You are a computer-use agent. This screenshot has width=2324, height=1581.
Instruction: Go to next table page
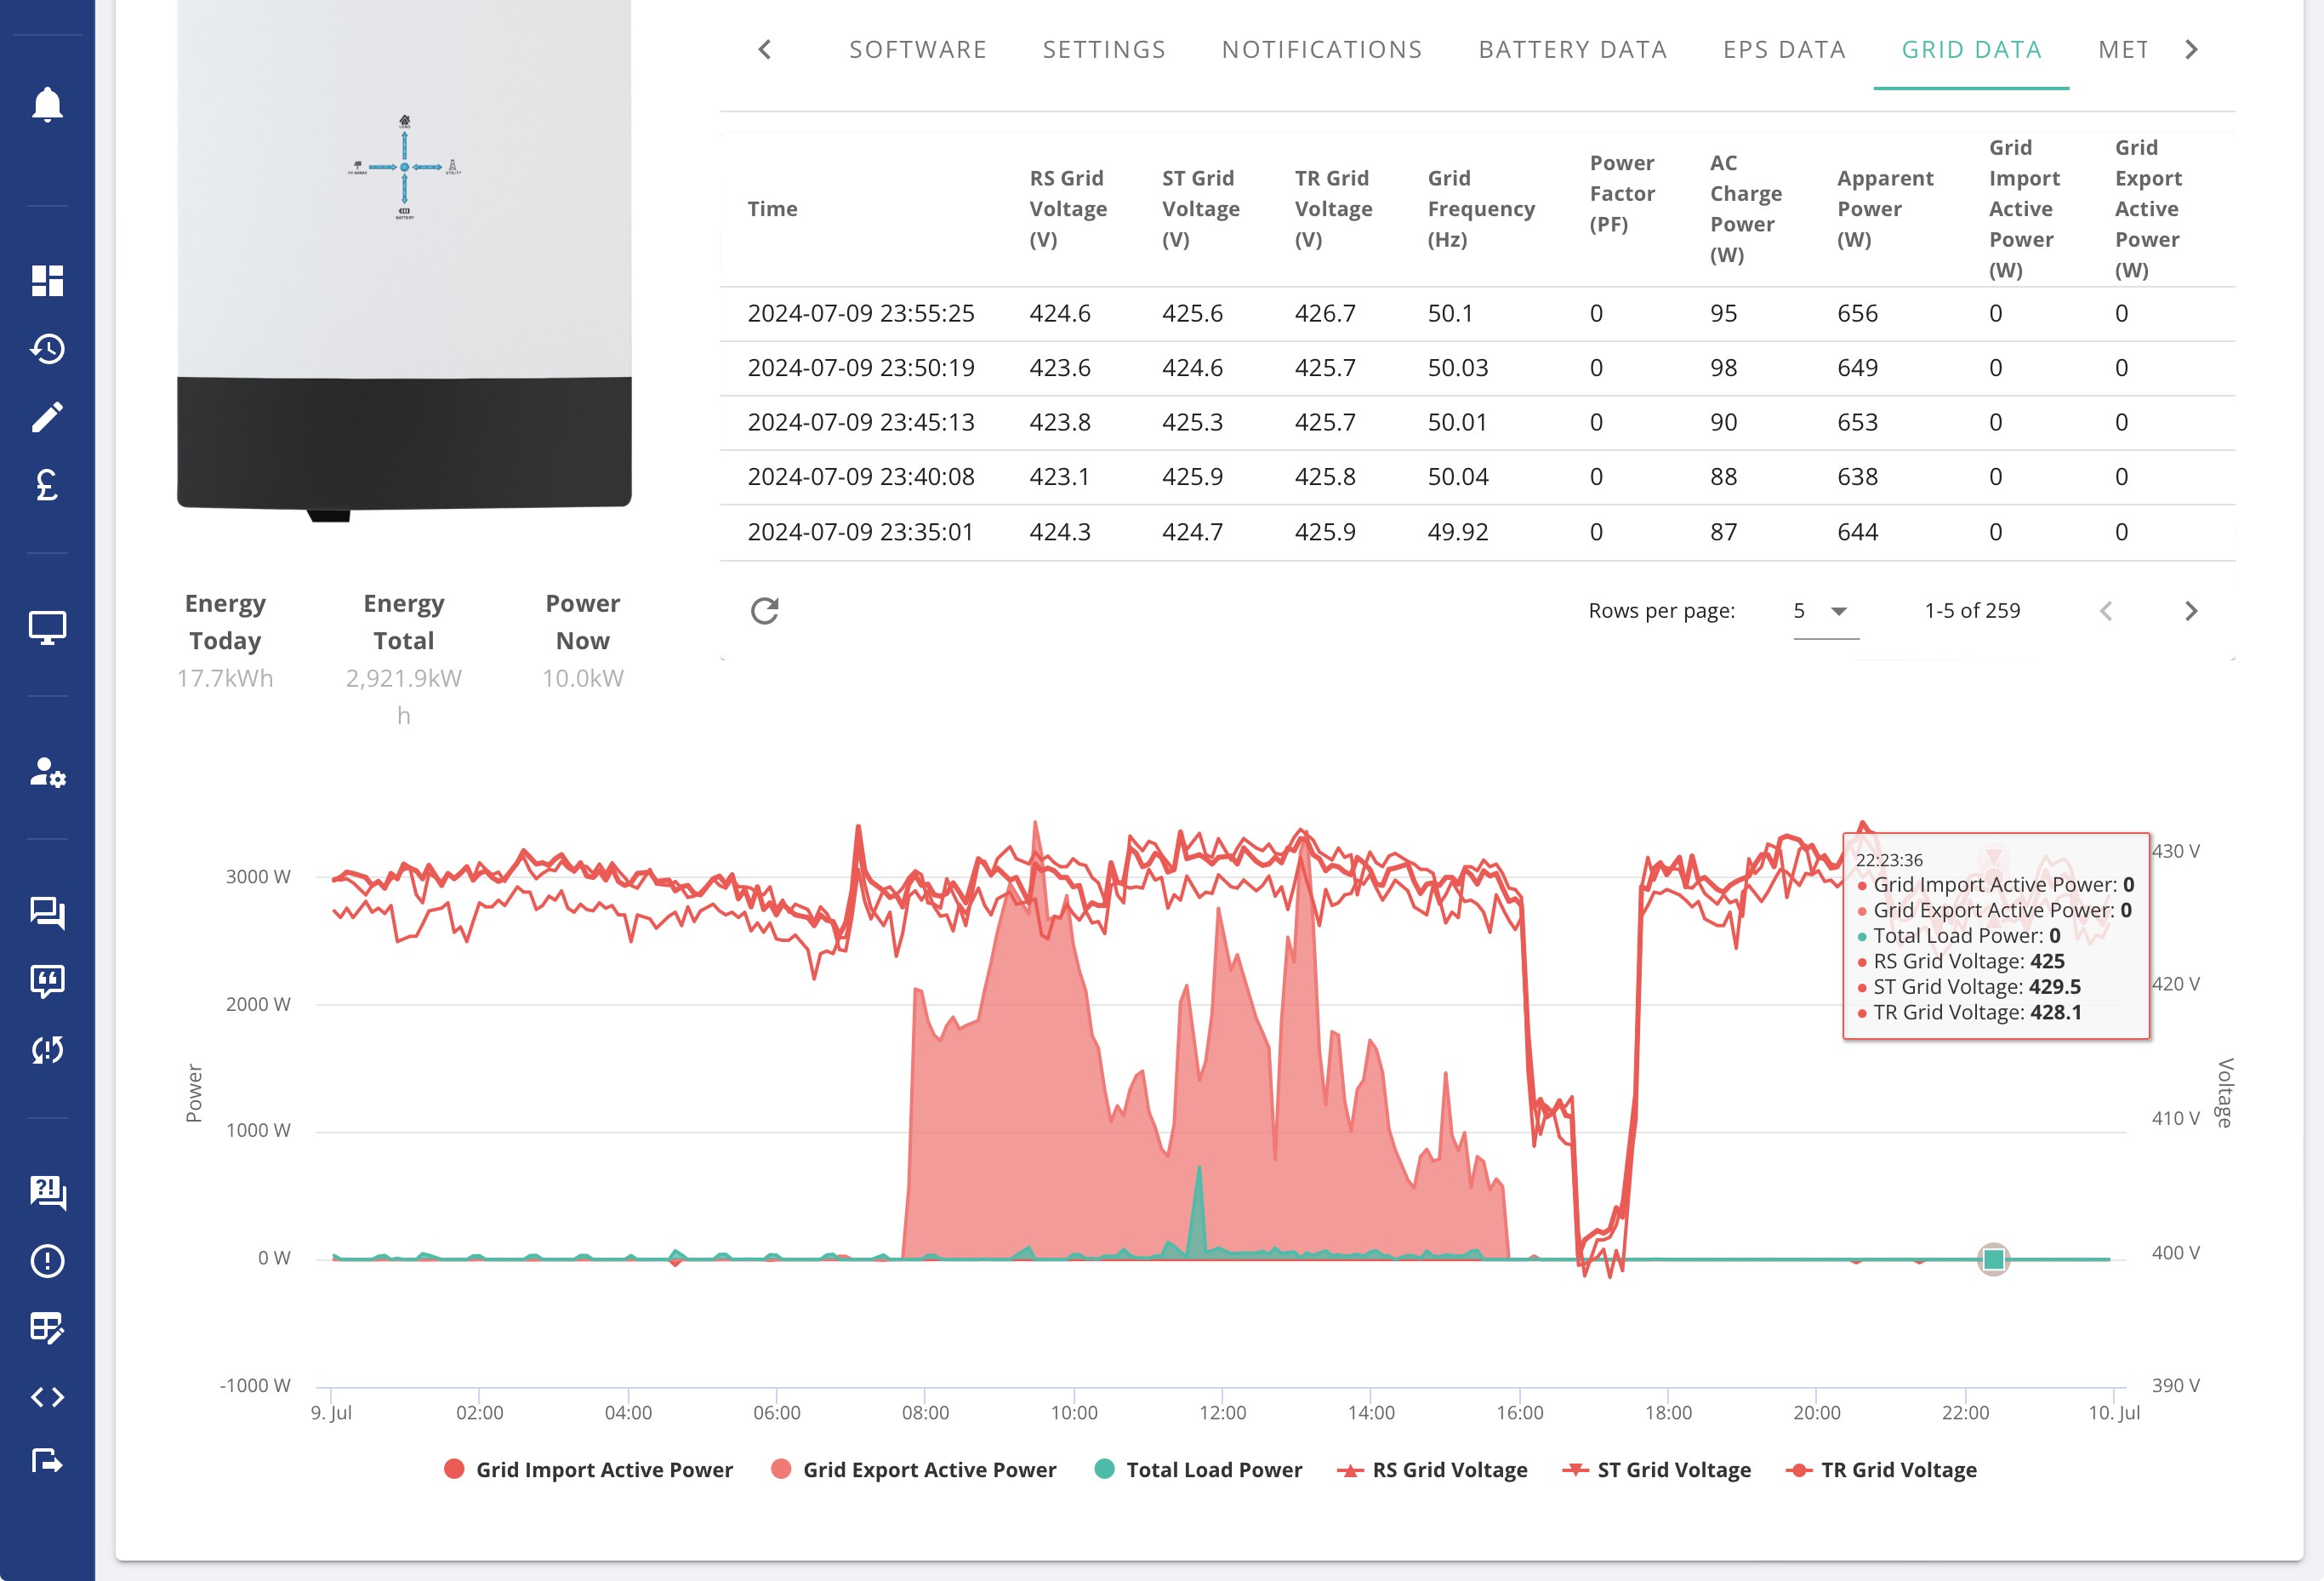(x=2191, y=611)
